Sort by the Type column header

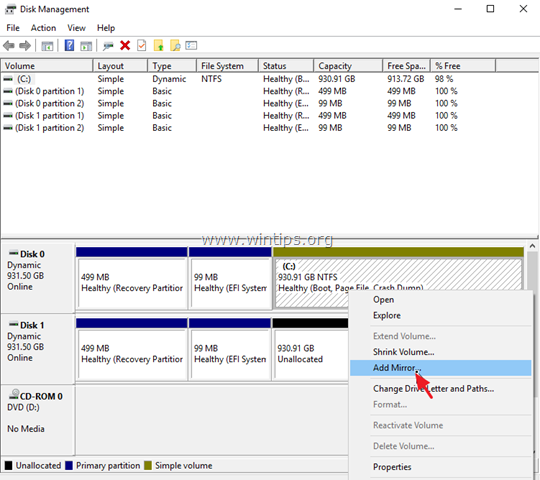point(172,66)
